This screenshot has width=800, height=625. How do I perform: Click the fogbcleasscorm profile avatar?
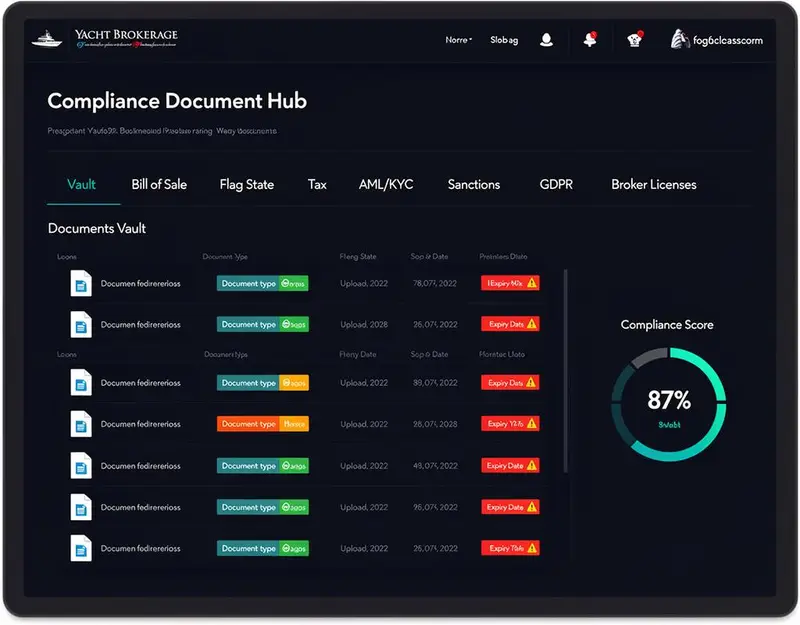coord(679,39)
